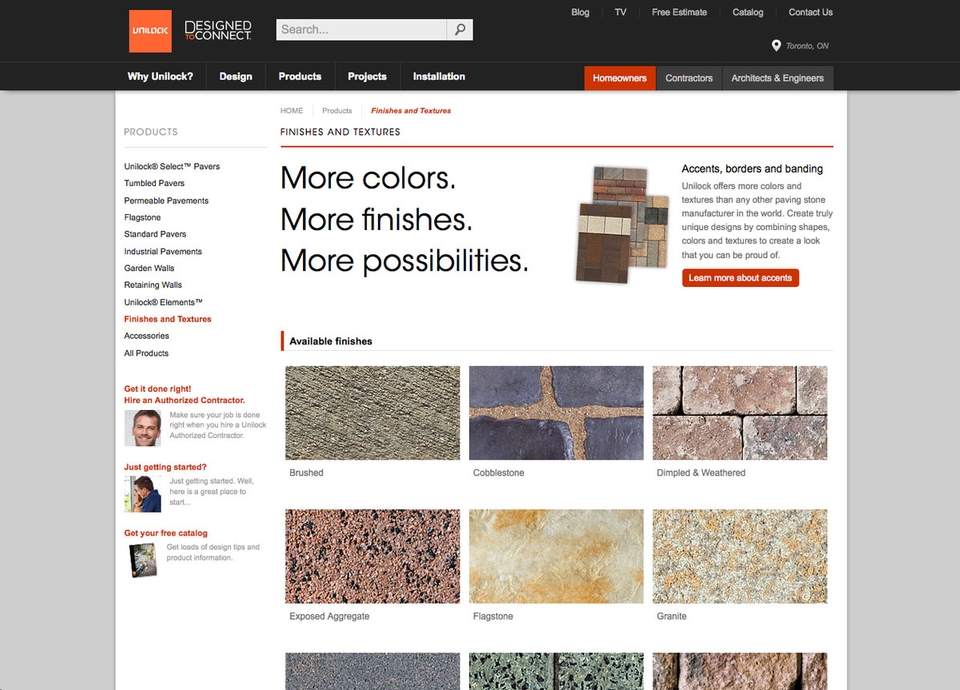The width and height of the screenshot is (960, 690).
Task: Open the Projects menu
Action: [x=367, y=77]
